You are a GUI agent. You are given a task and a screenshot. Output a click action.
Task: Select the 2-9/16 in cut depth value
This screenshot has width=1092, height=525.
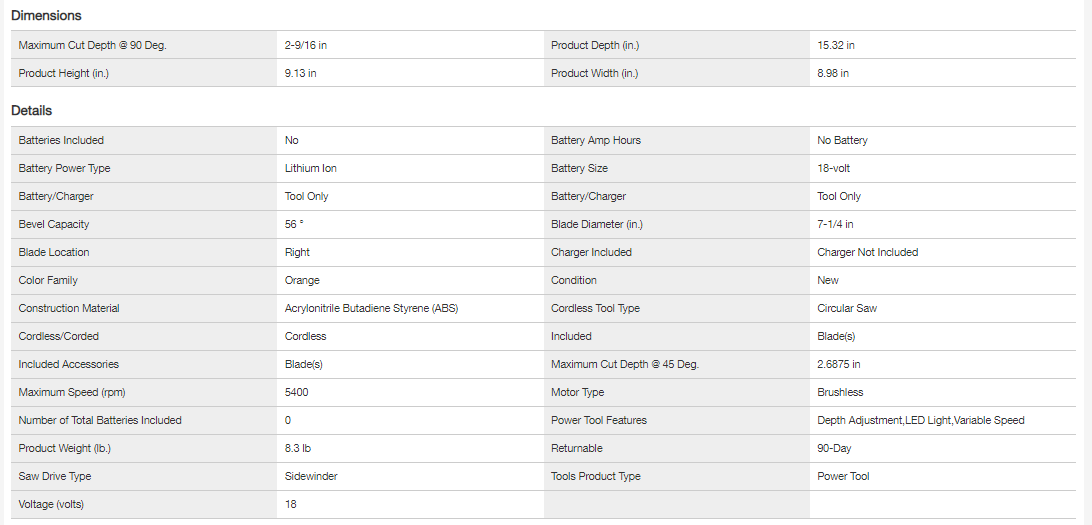[307, 45]
